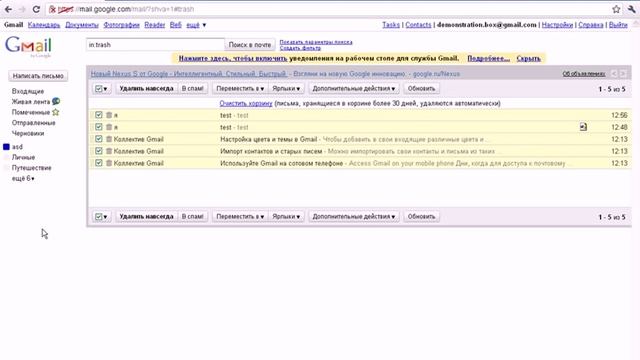This screenshot has height=360, width=640.
Task: Click the bottom Обновить button
Action: tap(421, 216)
